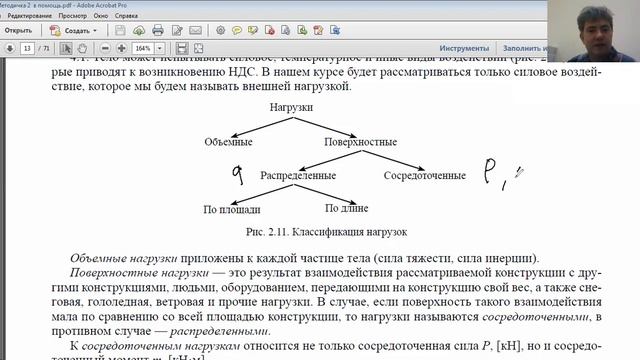Screen dimensions: 640x360
Task: Click the Объемные label in the diagram
Action: pyautogui.click(x=229, y=142)
